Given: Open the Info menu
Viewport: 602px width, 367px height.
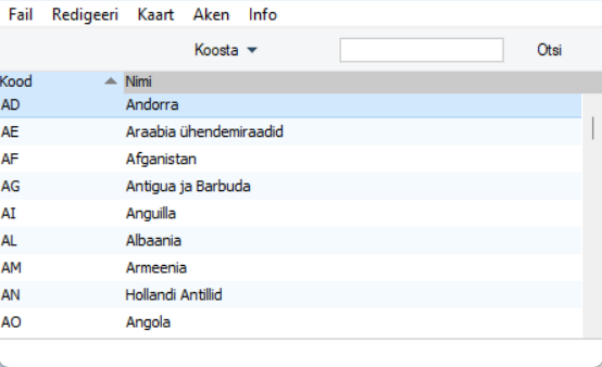Looking at the screenshot, I should (x=263, y=15).
